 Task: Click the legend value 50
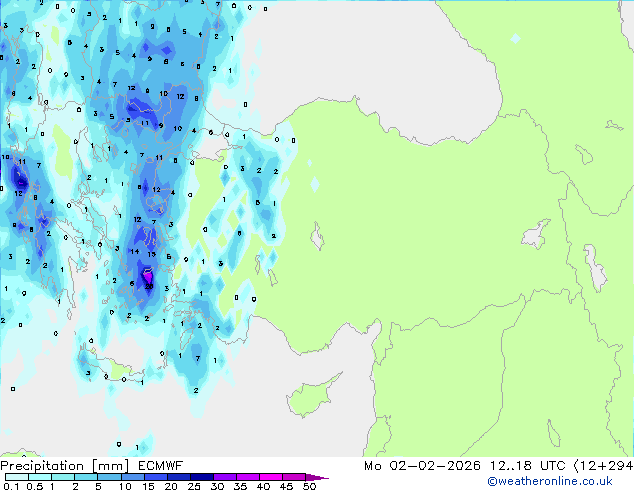pos(309,486)
